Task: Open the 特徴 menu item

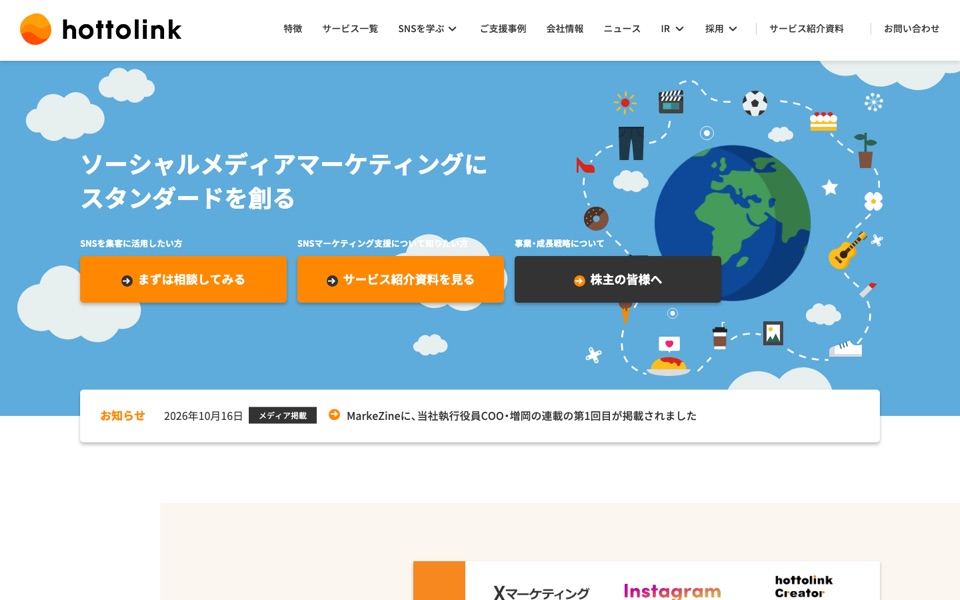Action: coord(293,29)
